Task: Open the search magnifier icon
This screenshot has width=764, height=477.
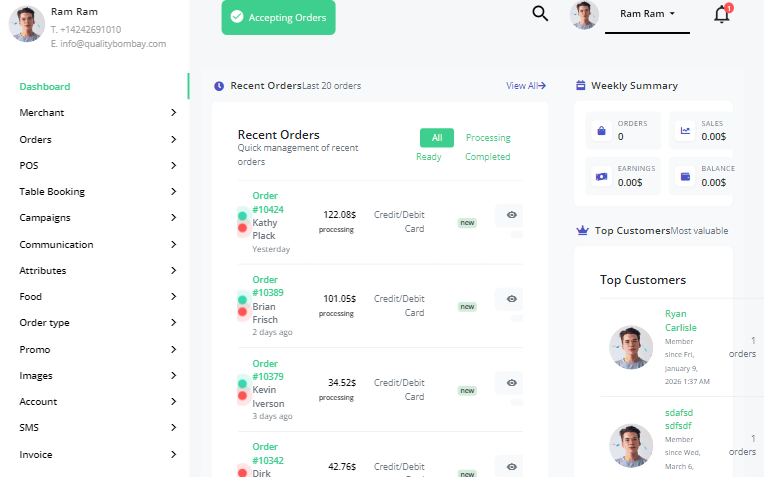Action: pos(540,13)
